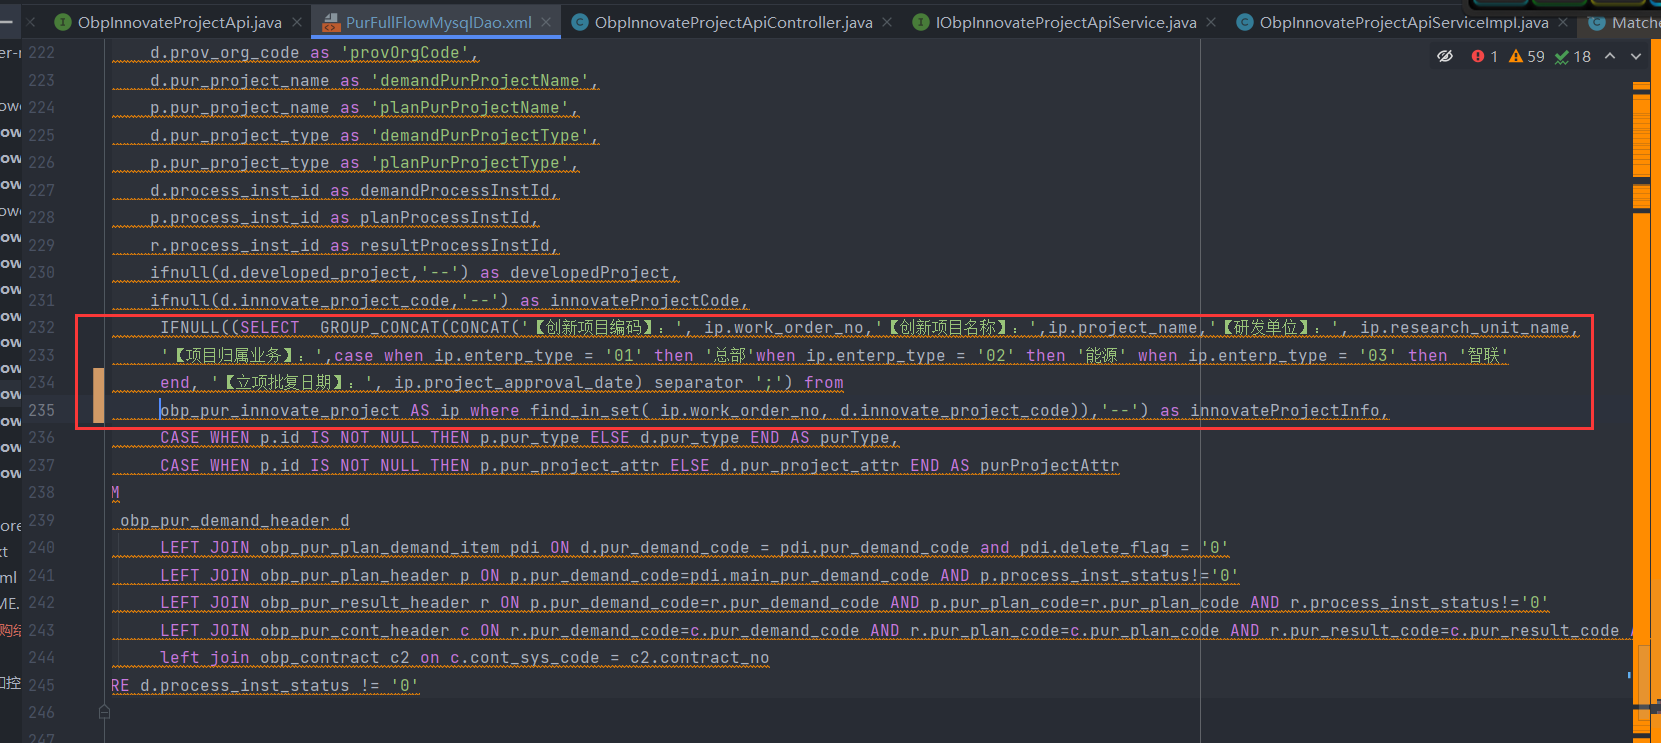Viewport: 1661px width, 743px height.
Task: Switch to the ObpInnovateProjectApi.java tab
Action: tap(179, 22)
